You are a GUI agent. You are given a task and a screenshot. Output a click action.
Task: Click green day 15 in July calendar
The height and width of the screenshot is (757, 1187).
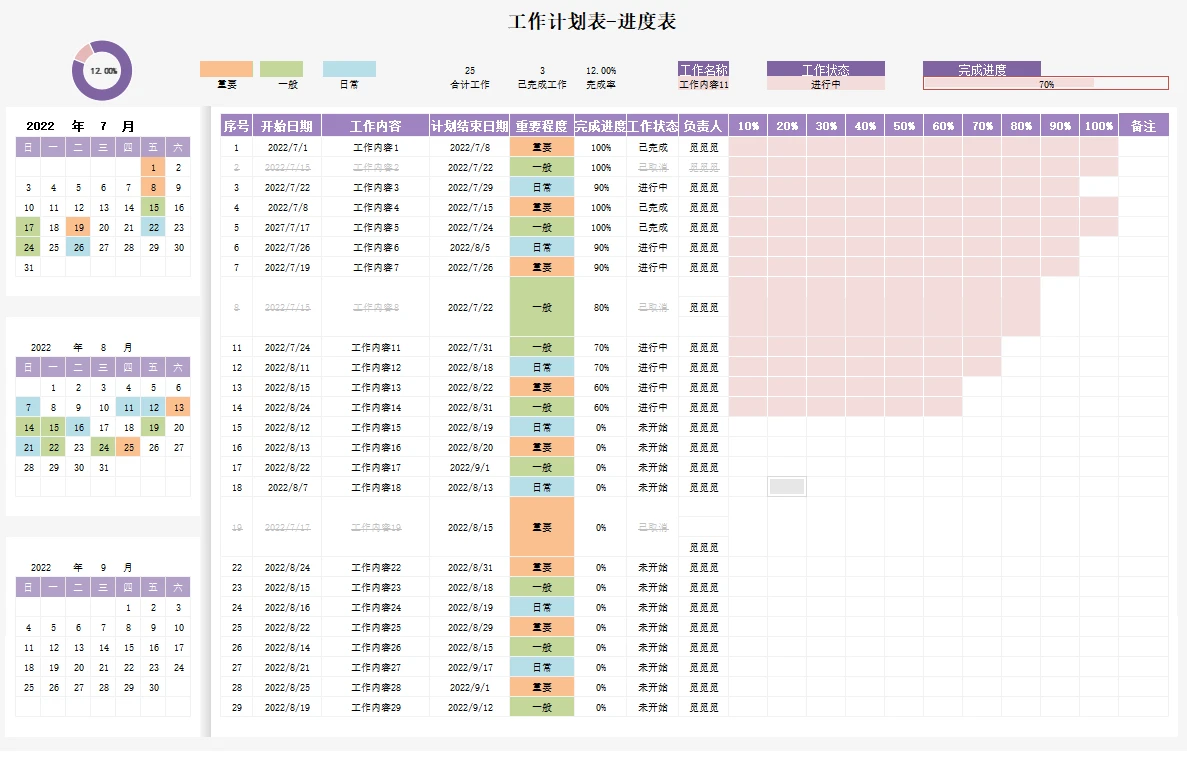coord(154,207)
